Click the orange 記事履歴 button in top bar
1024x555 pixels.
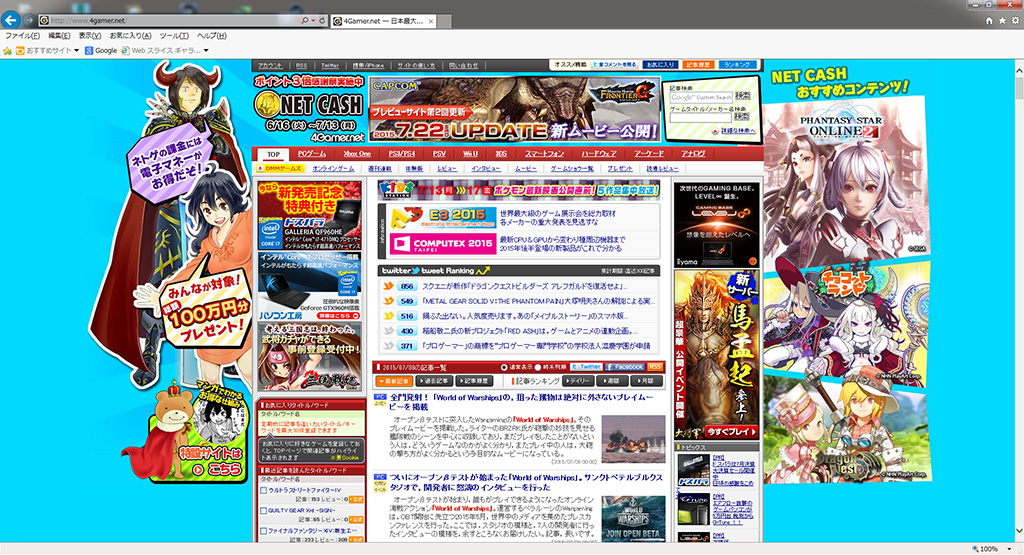[697, 65]
